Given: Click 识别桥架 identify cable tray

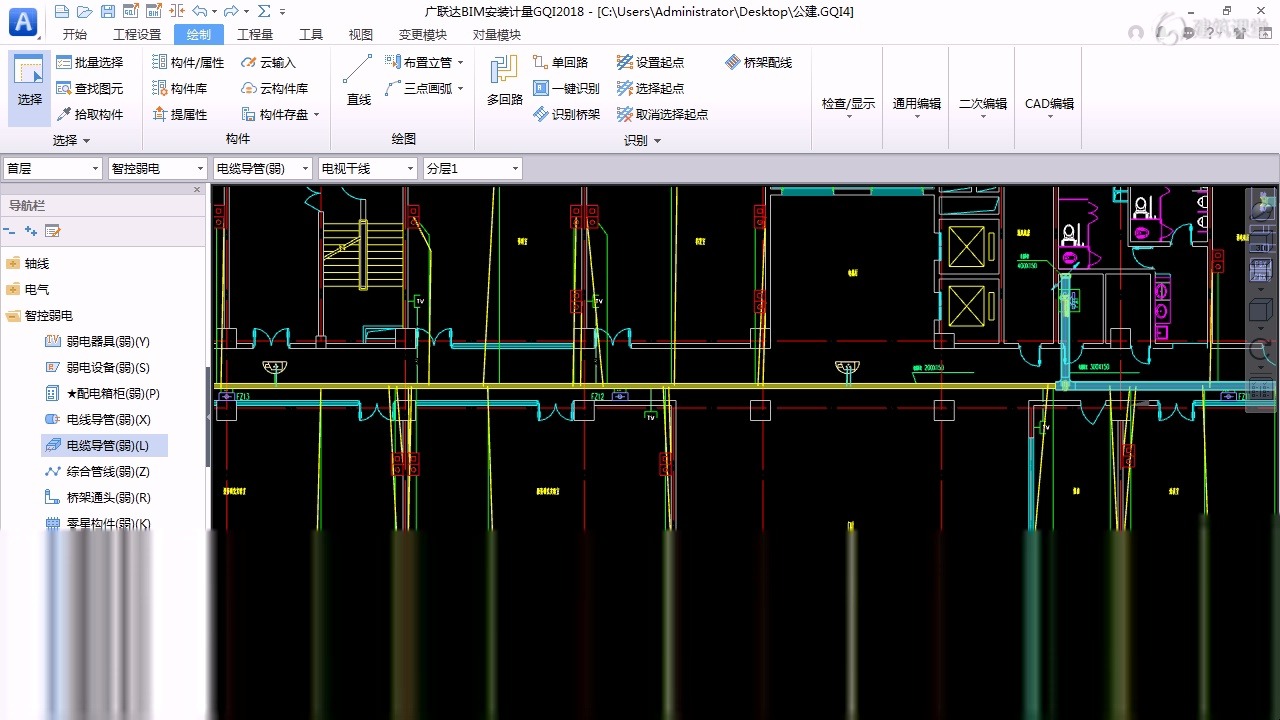Looking at the screenshot, I should coord(566,114).
